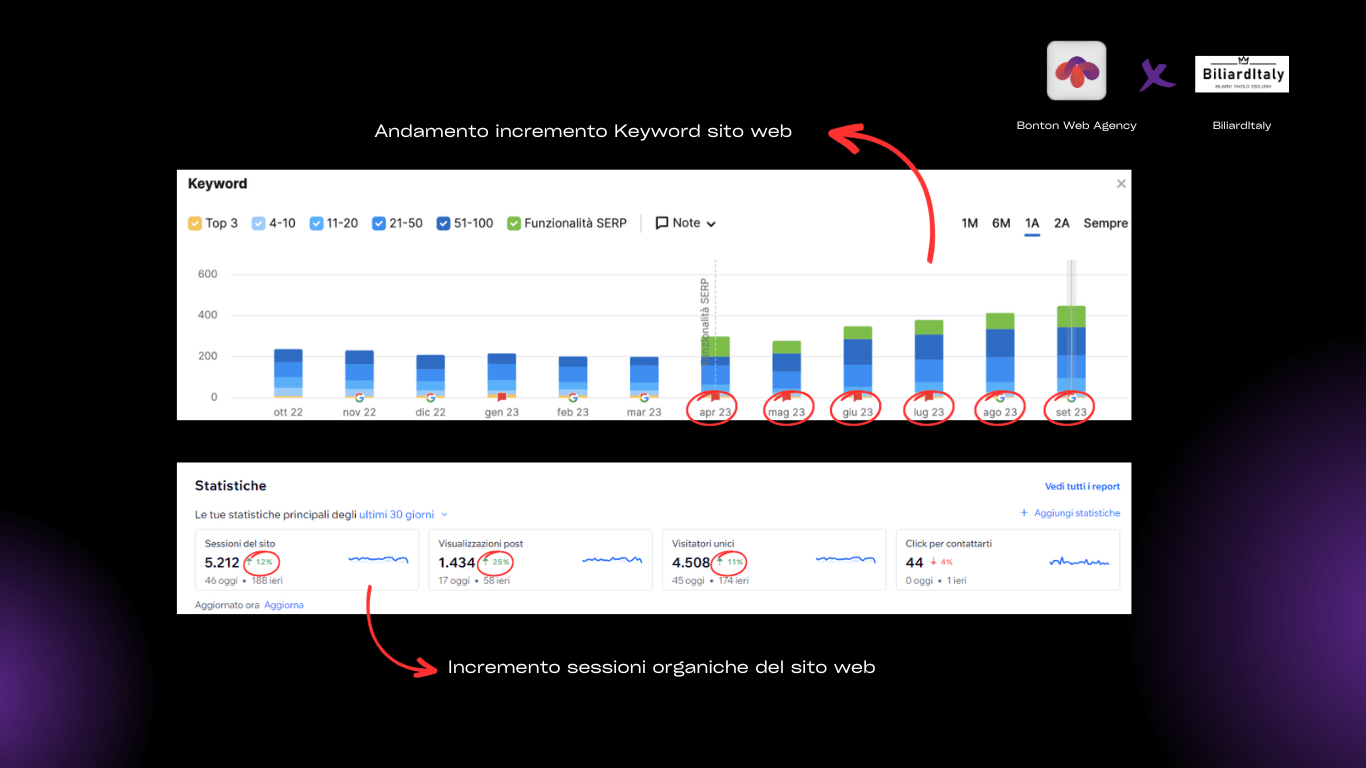This screenshot has width=1366, height=768.
Task: Click 'Andamento incremento Keyword sito web' caption
Action: click(x=583, y=131)
